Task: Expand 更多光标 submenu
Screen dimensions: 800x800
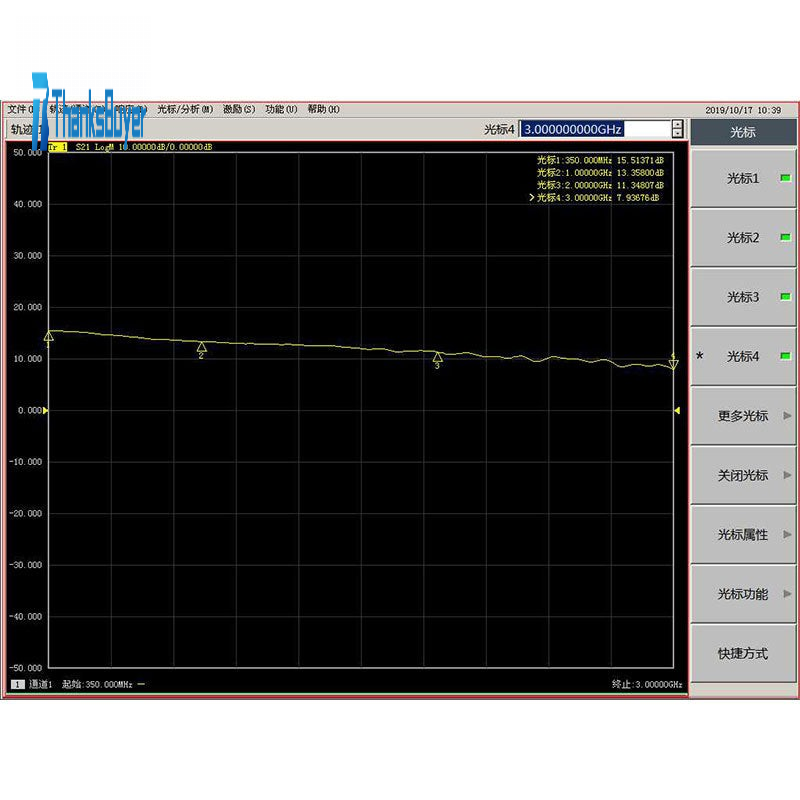Action: click(743, 416)
